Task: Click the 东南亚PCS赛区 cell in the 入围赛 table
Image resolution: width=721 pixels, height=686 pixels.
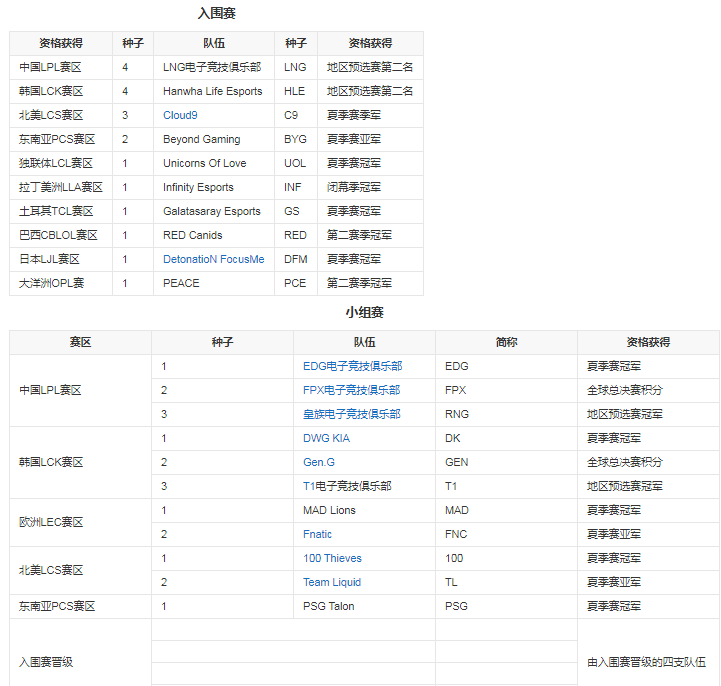Action: pyautogui.click(x=61, y=139)
